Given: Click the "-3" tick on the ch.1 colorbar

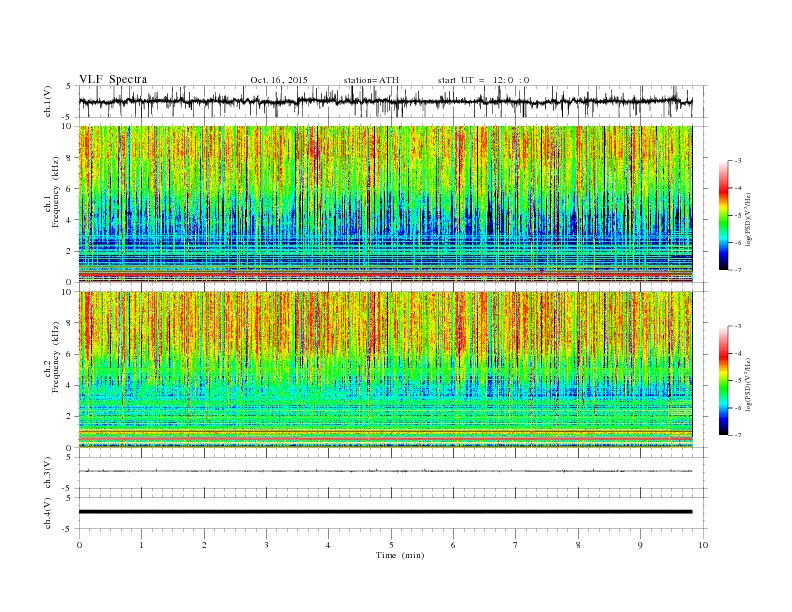Looking at the screenshot, I should [738, 161].
